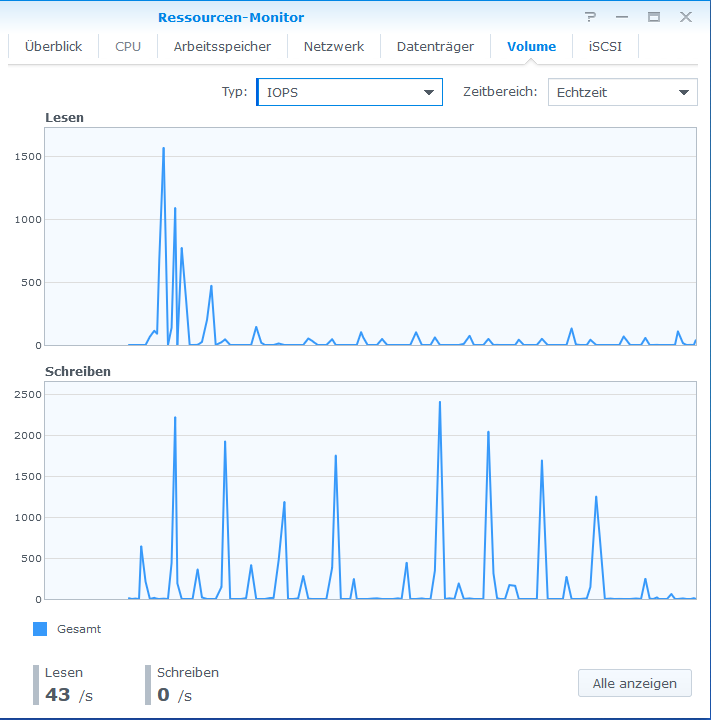Select the Volume tab
711x720 pixels.
click(x=531, y=46)
